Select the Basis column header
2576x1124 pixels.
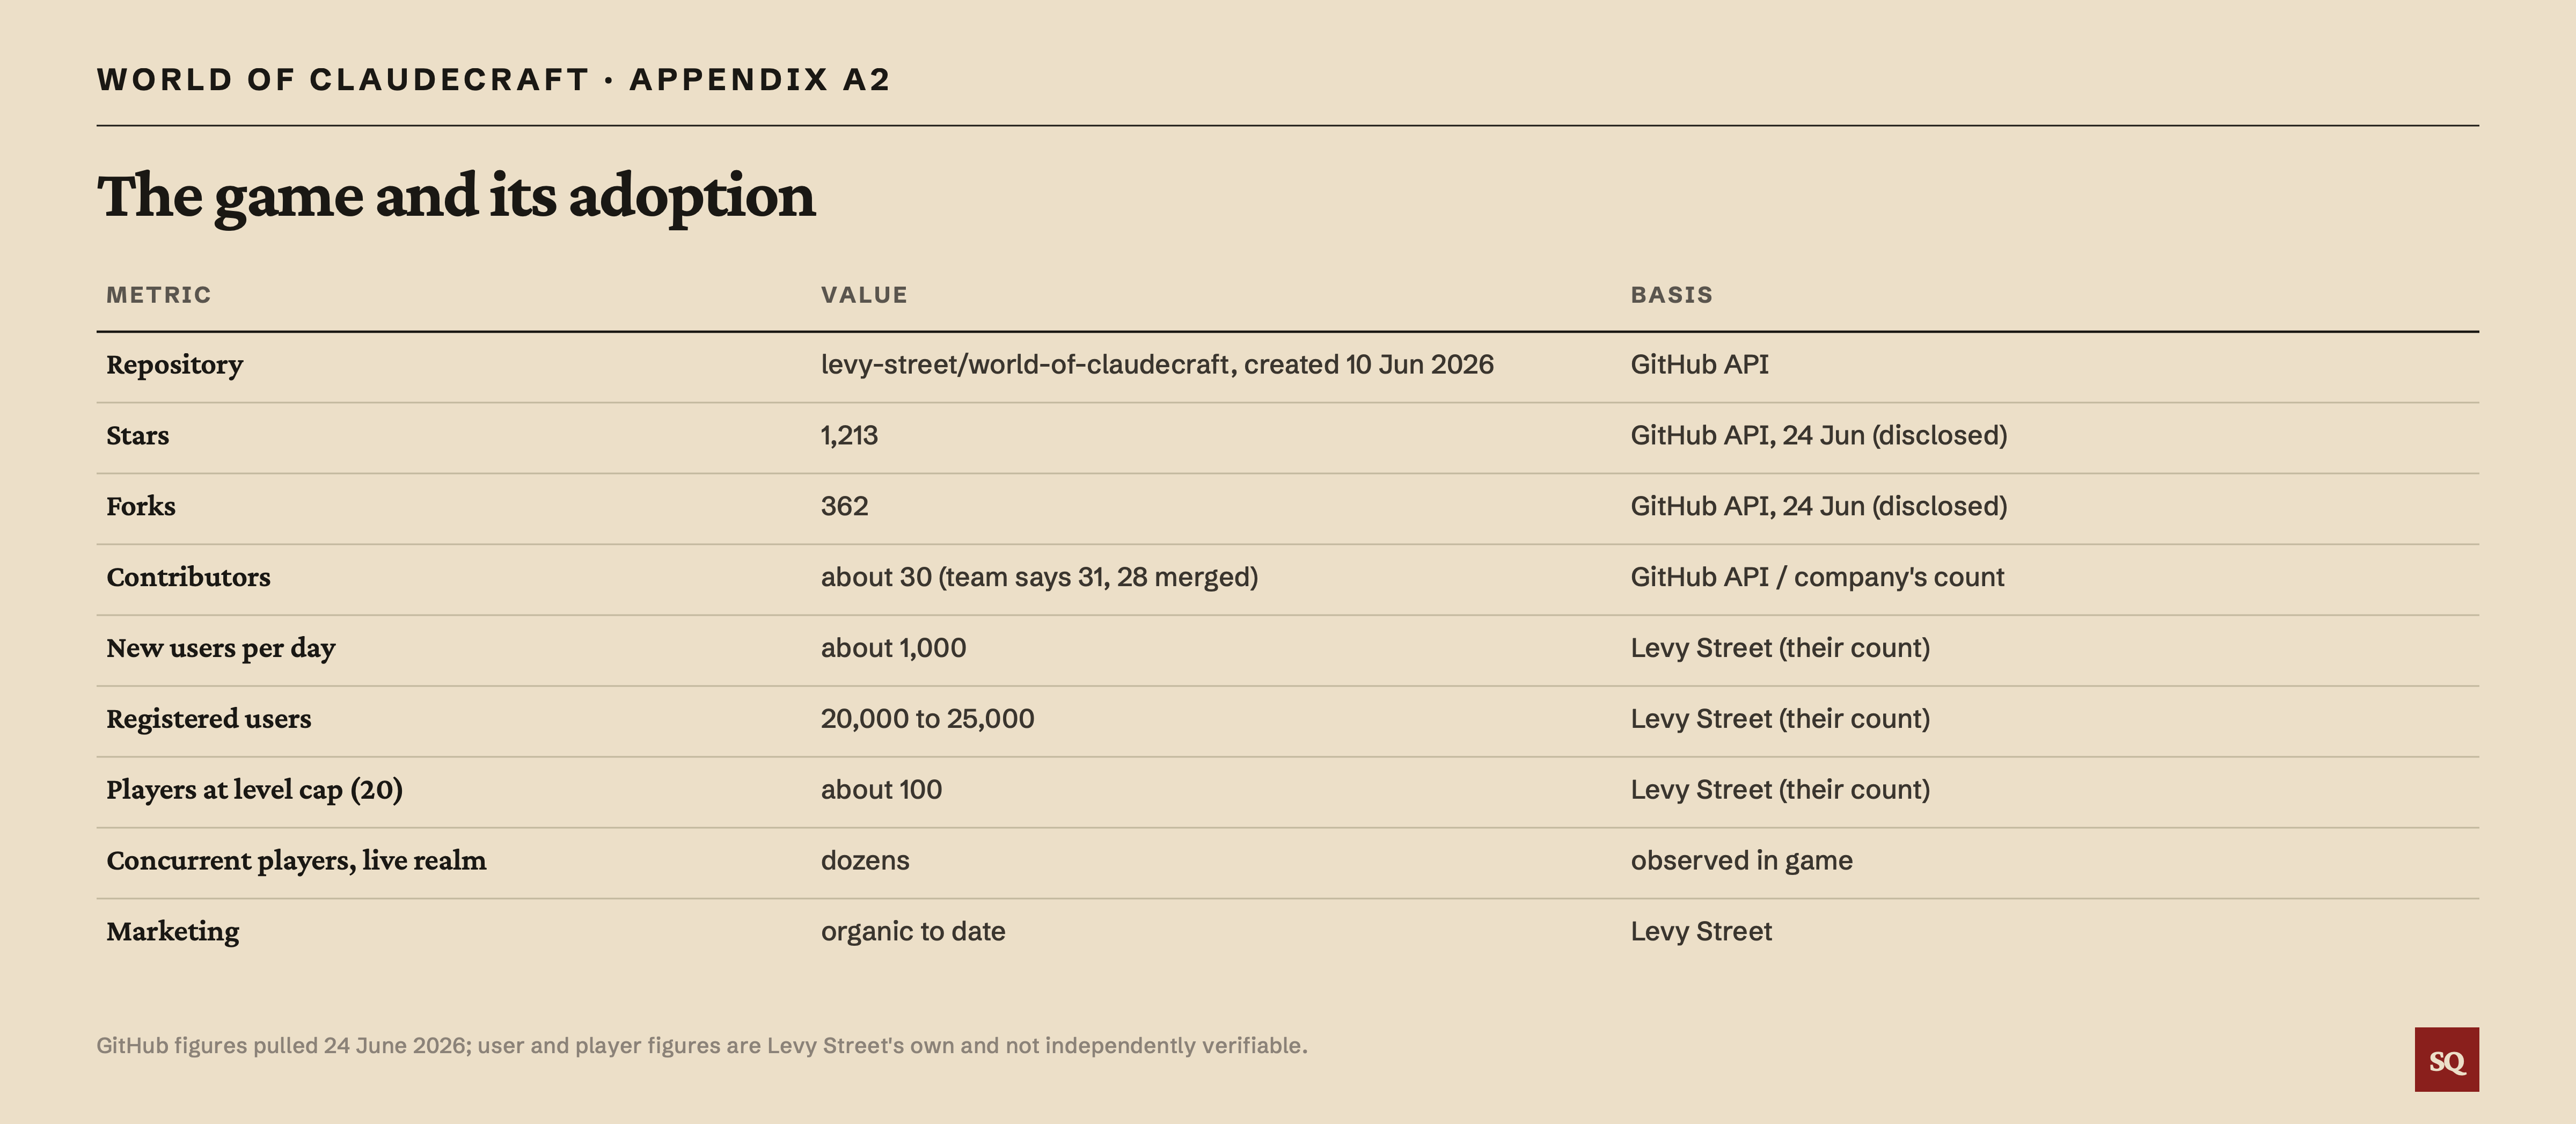(x=1671, y=295)
